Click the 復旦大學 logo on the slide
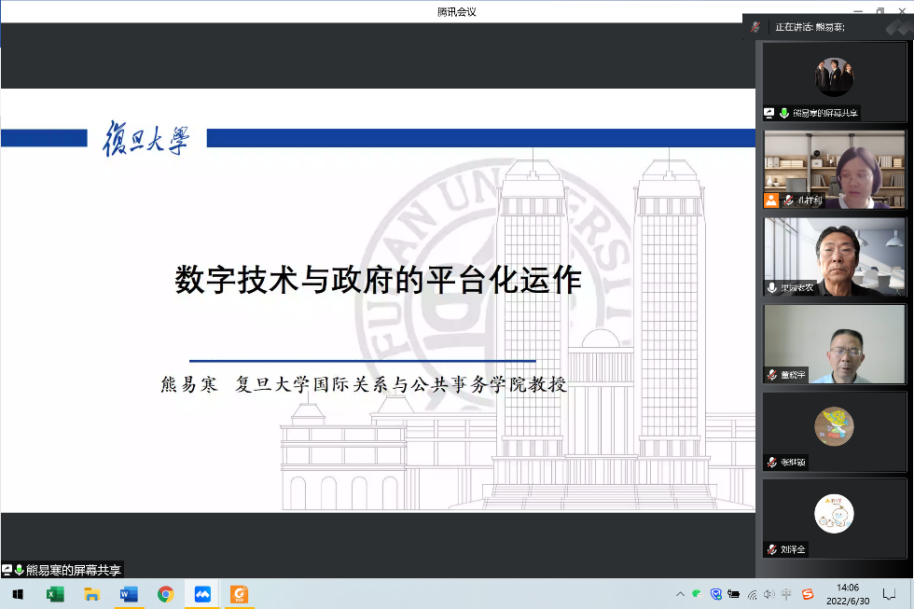The image size is (914, 609). click(146, 138)
